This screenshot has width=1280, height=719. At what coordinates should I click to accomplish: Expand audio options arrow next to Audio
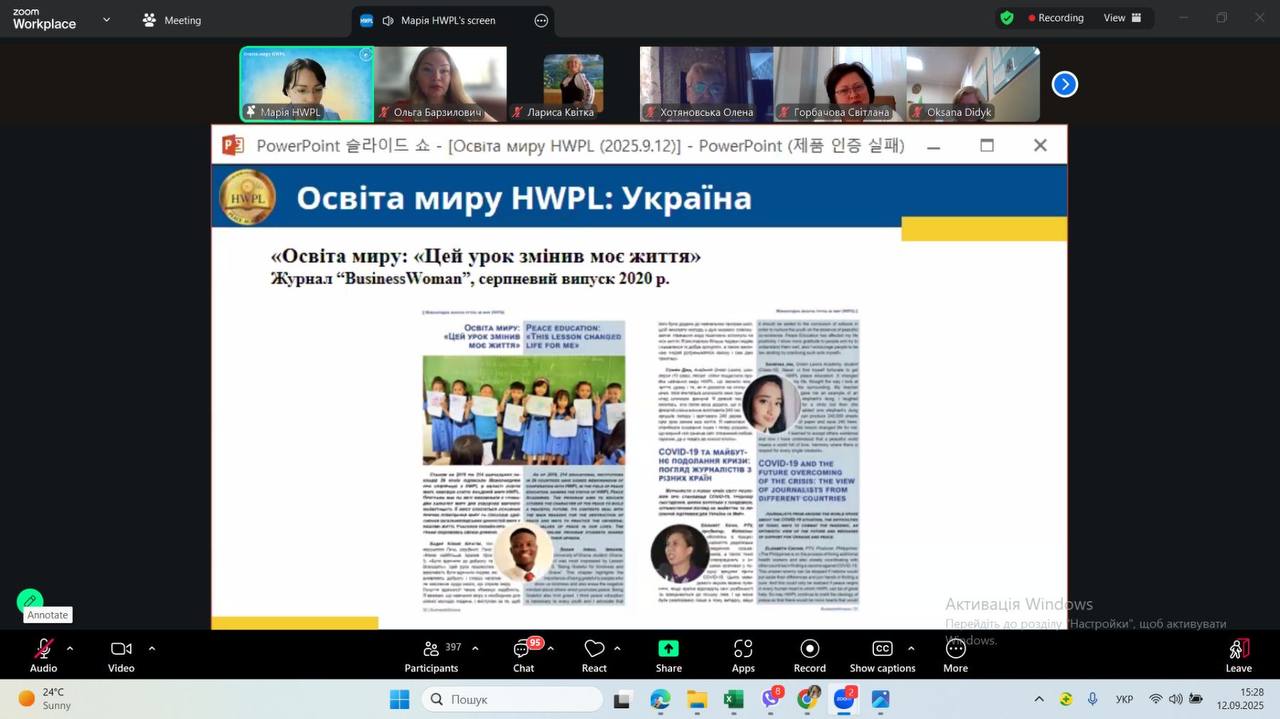coord(70,648)
